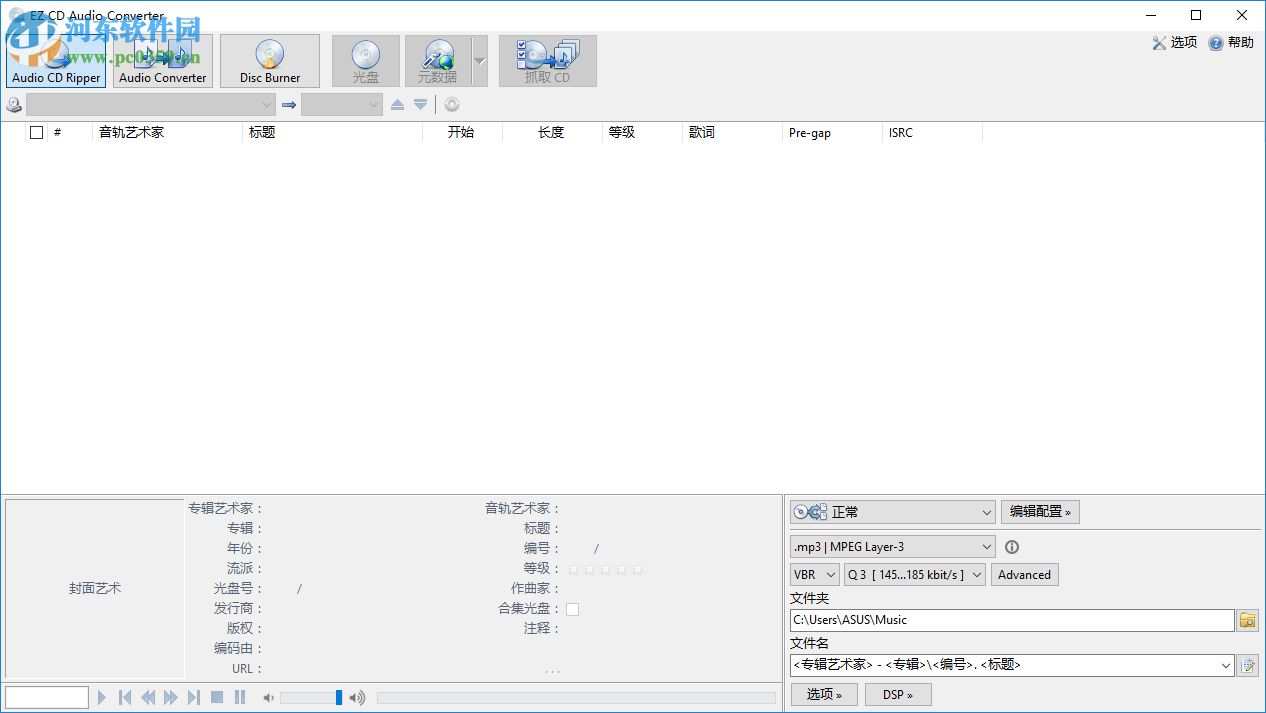This screenshot has width=1266, height=713.
Task: Click the filename edit icon beside 文件名 field
Action: pos(1247,664)
